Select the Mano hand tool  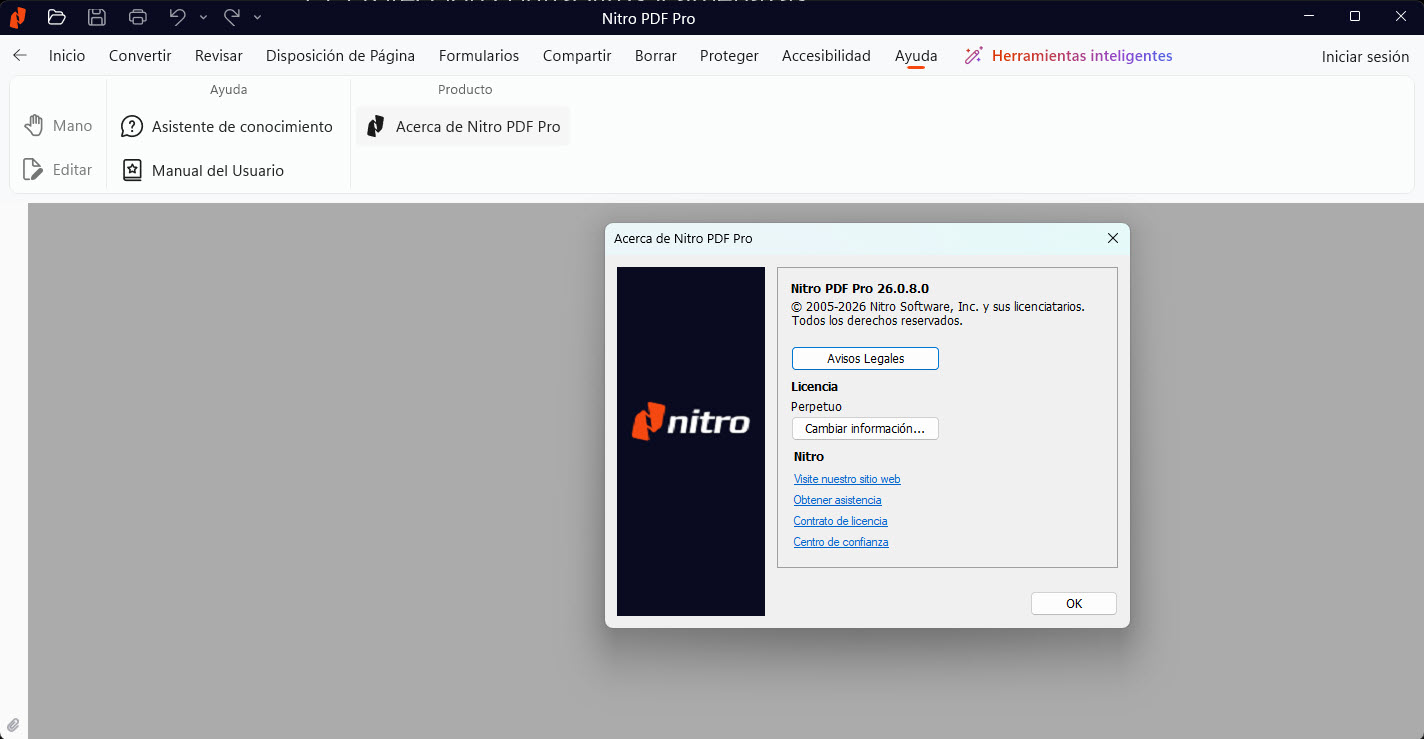(58, 126)
